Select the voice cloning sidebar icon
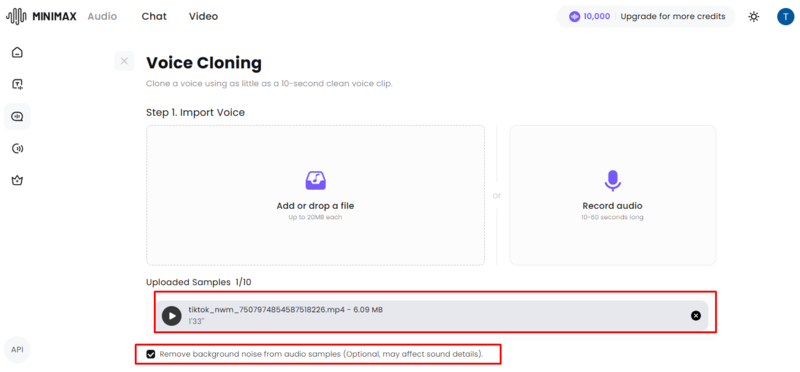800x372 pixels. (x=17, y=116)
